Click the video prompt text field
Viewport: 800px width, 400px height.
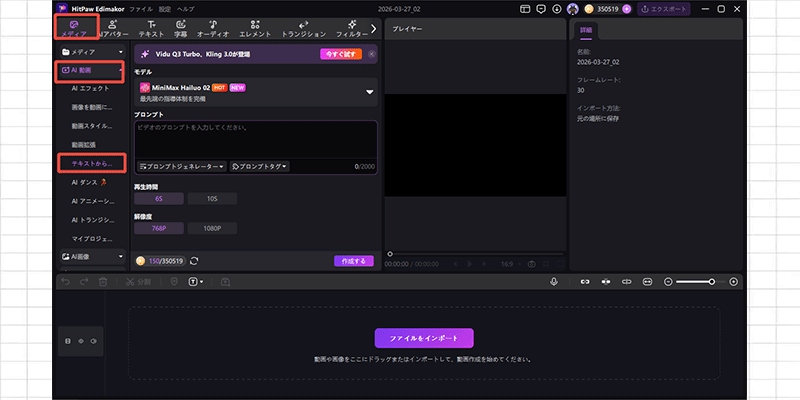tap(256, 139)
